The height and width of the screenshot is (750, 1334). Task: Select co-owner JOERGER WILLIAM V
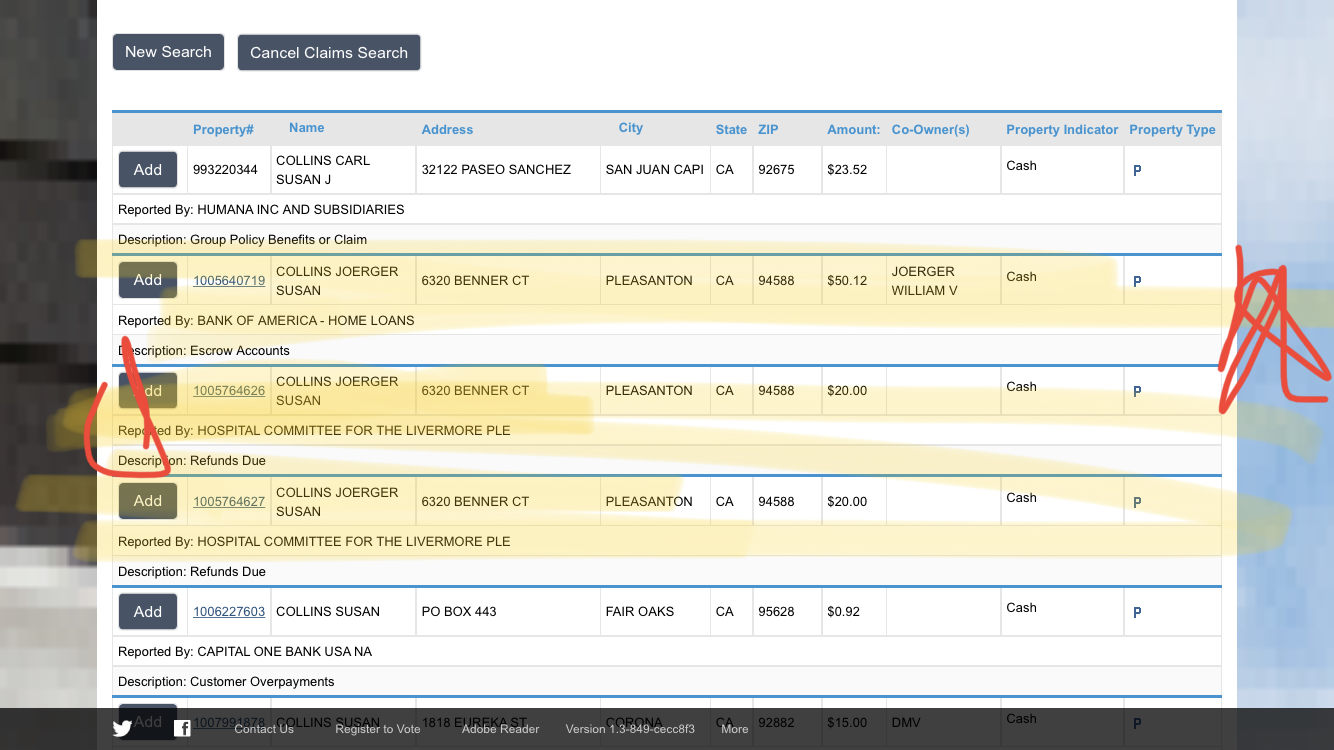pos(925,281)
